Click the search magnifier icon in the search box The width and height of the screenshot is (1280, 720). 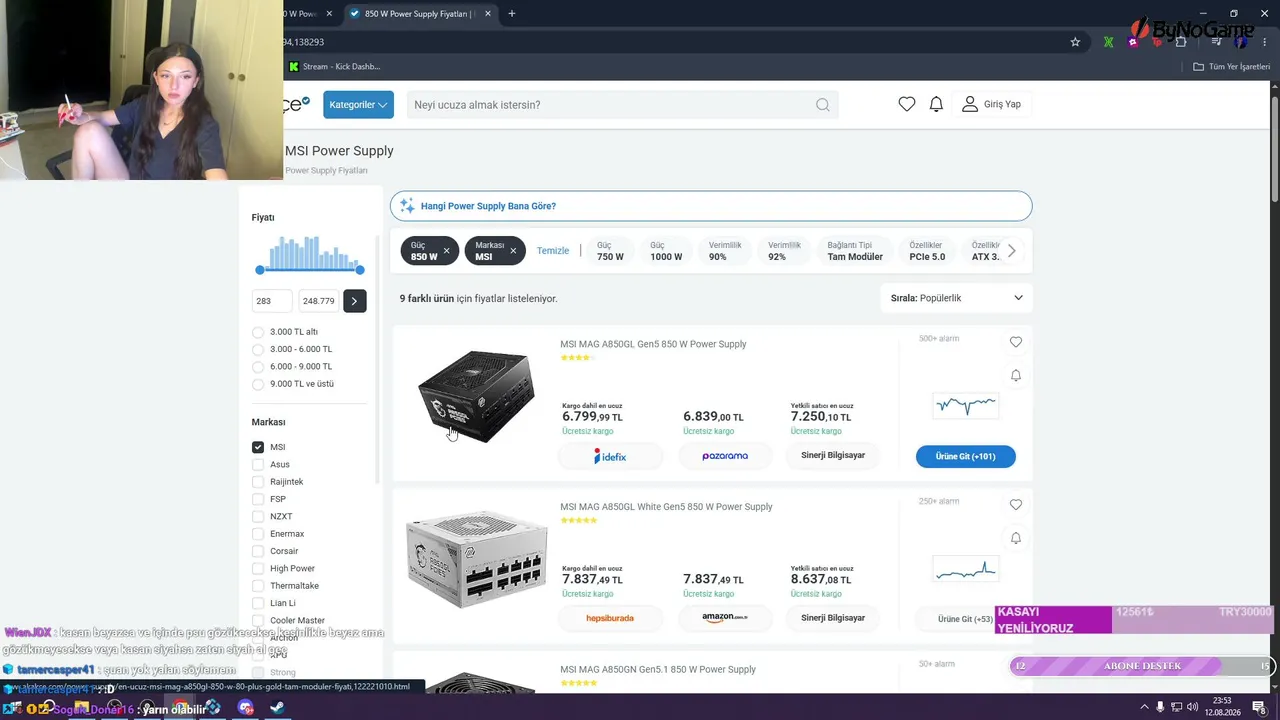pyautogui.click(x=822, y=105)
